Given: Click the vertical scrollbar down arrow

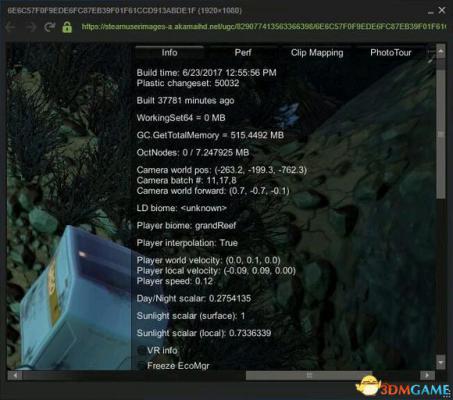Looking at the screenshot, I should pyautogui.click(x=441, y=362).
